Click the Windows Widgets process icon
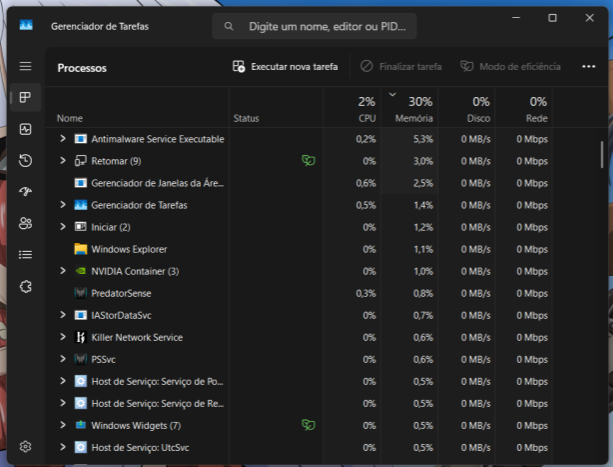The image size is (613, 467). tap(81, 425)
